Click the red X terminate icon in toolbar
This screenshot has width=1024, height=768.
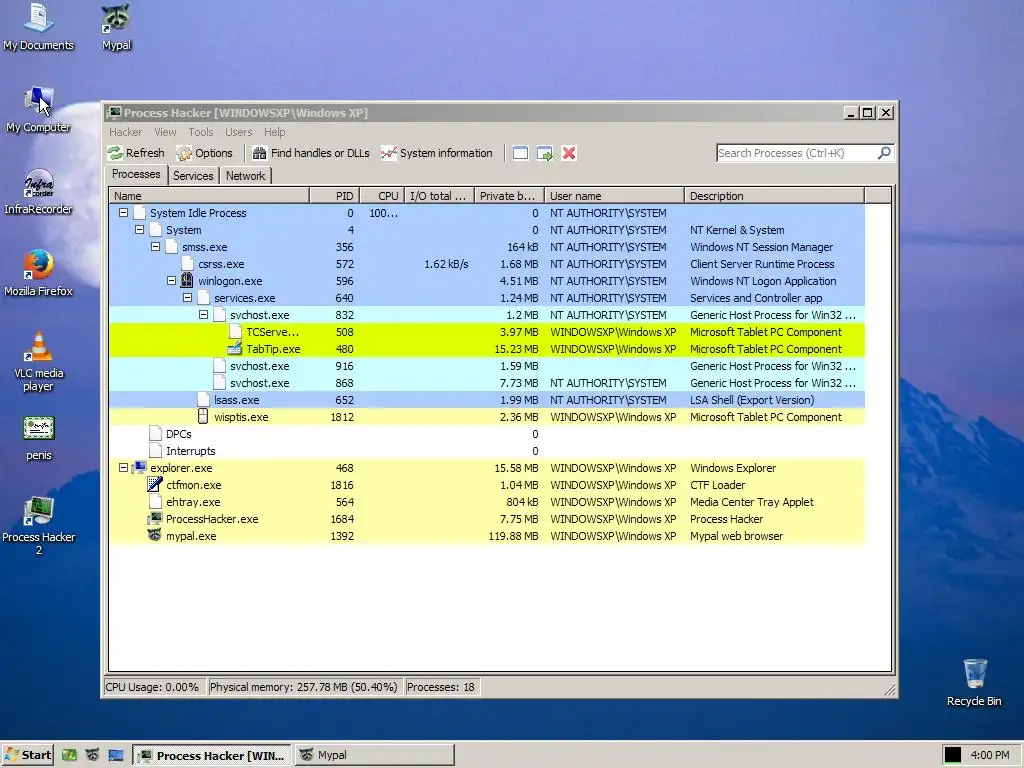tap(569, 153)
